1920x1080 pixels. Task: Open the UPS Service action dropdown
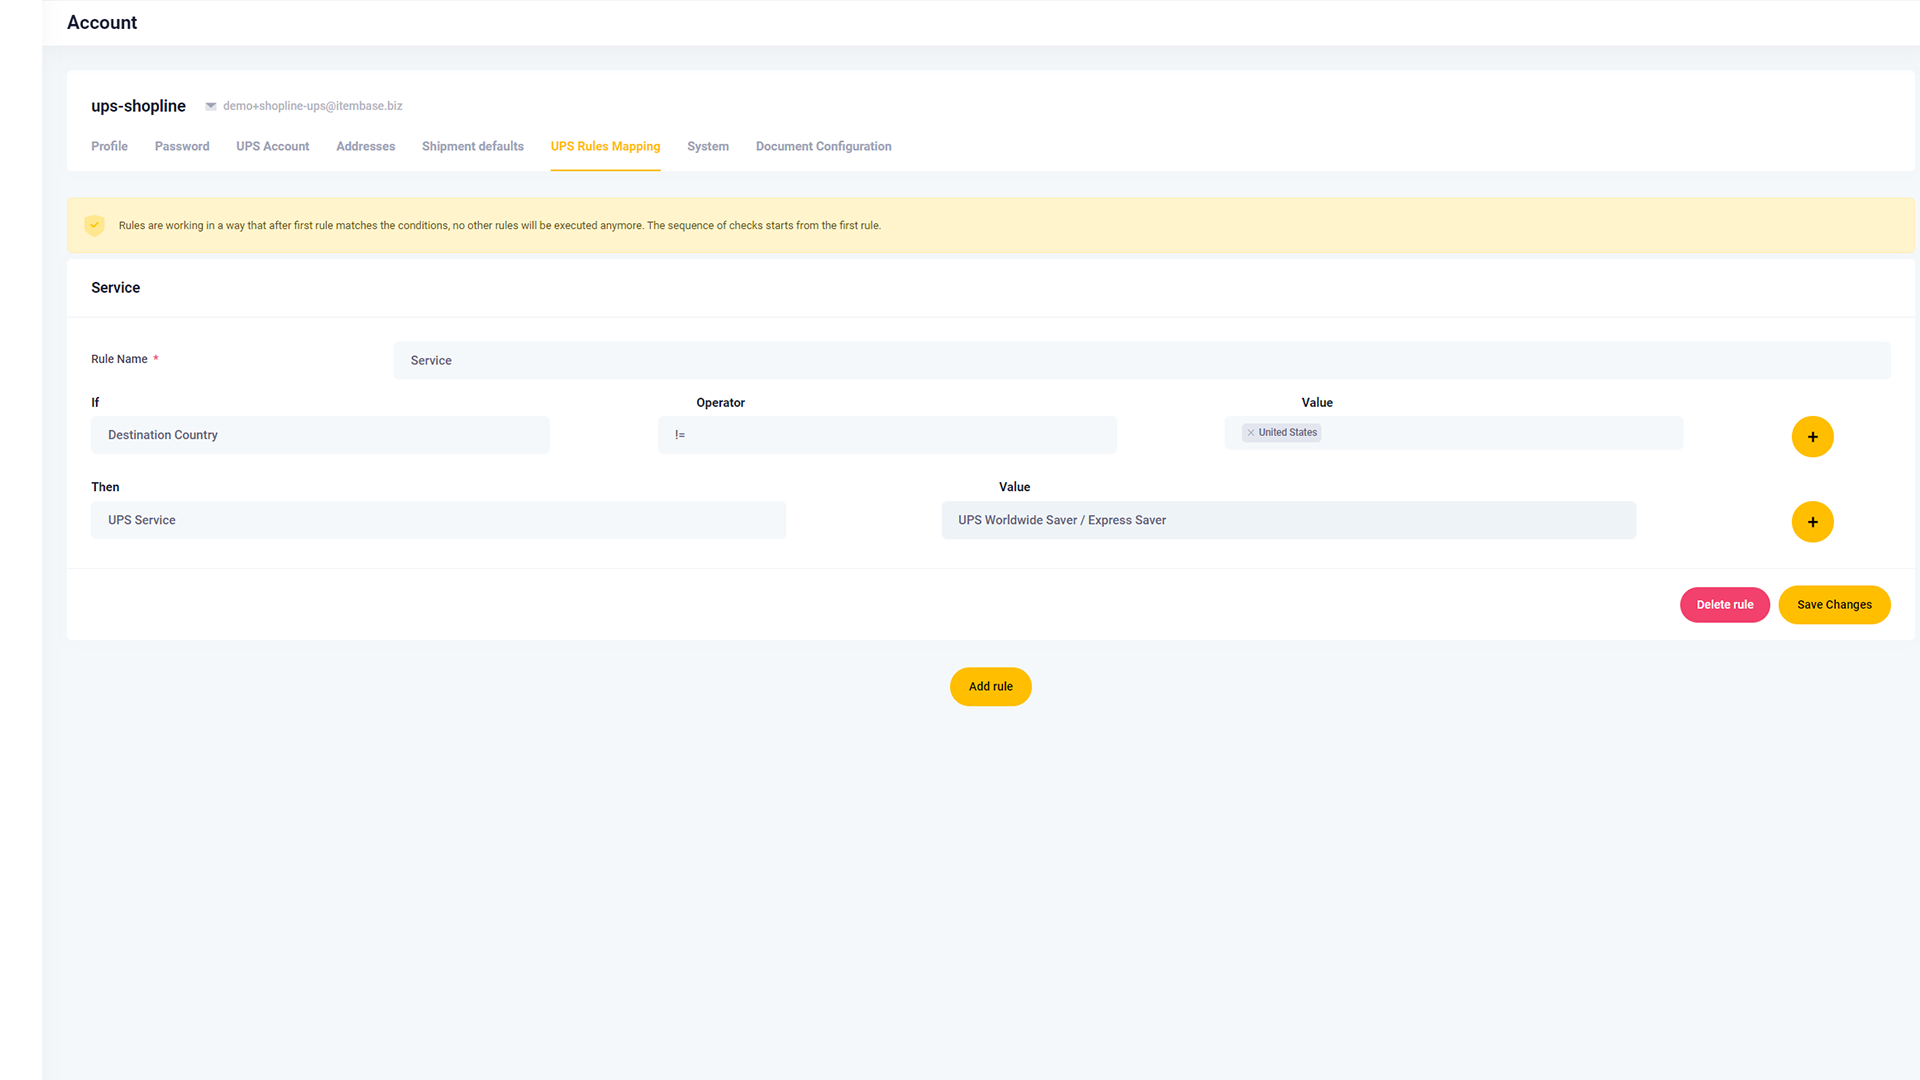click(438, 520)
